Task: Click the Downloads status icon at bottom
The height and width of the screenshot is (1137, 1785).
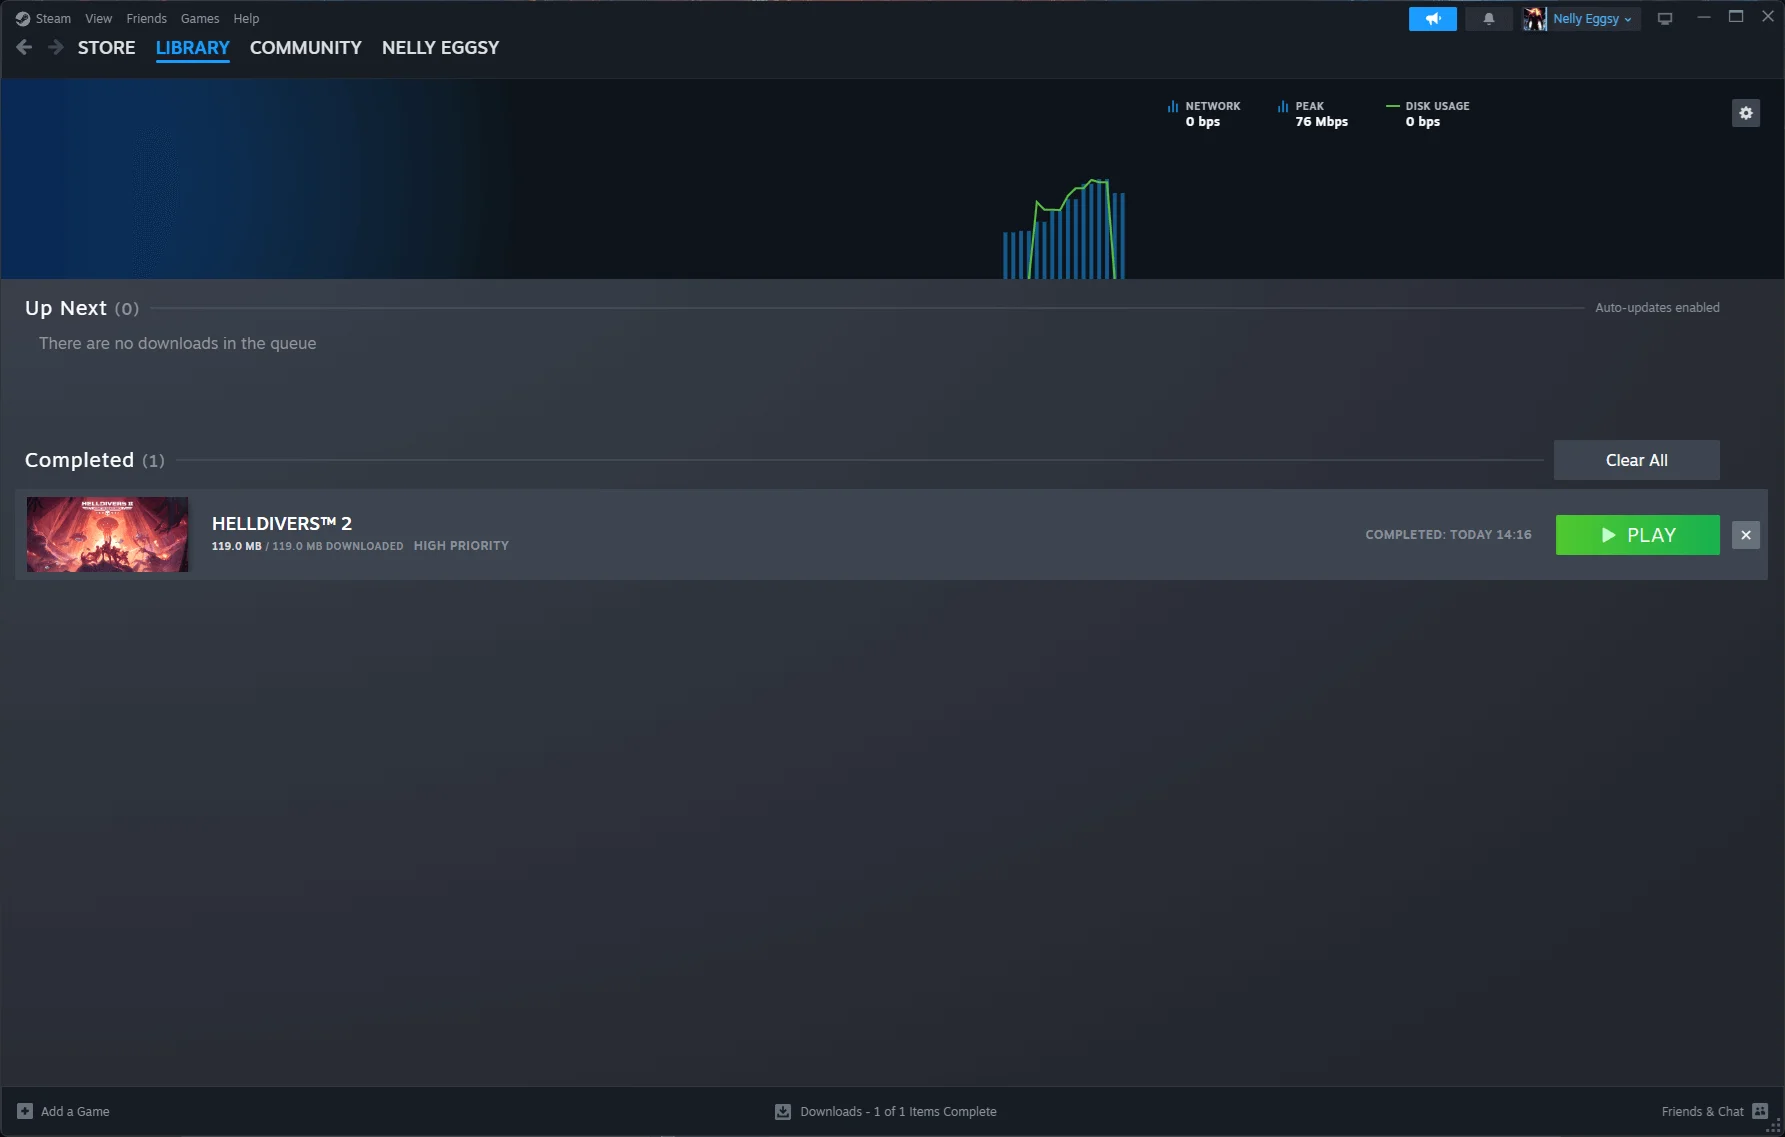Action: [783, 1111]
